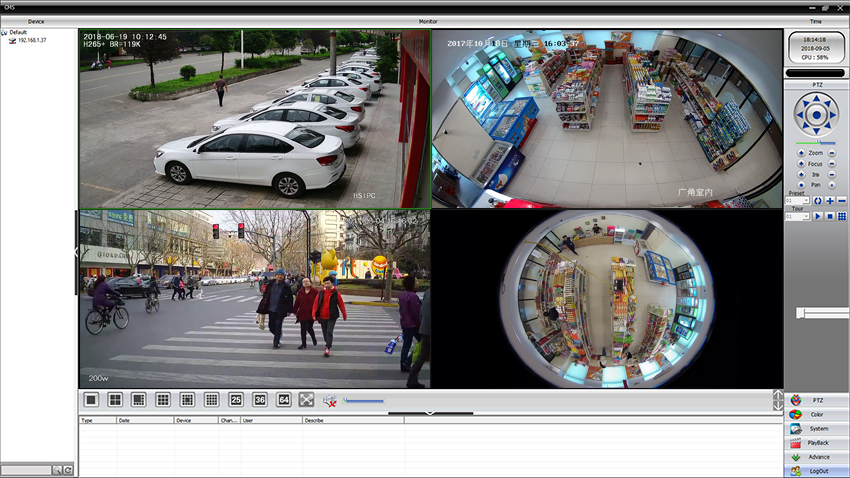Toggle the muted speaker audio icon
The image size is (850, 478).
click(x=330, y=401)
